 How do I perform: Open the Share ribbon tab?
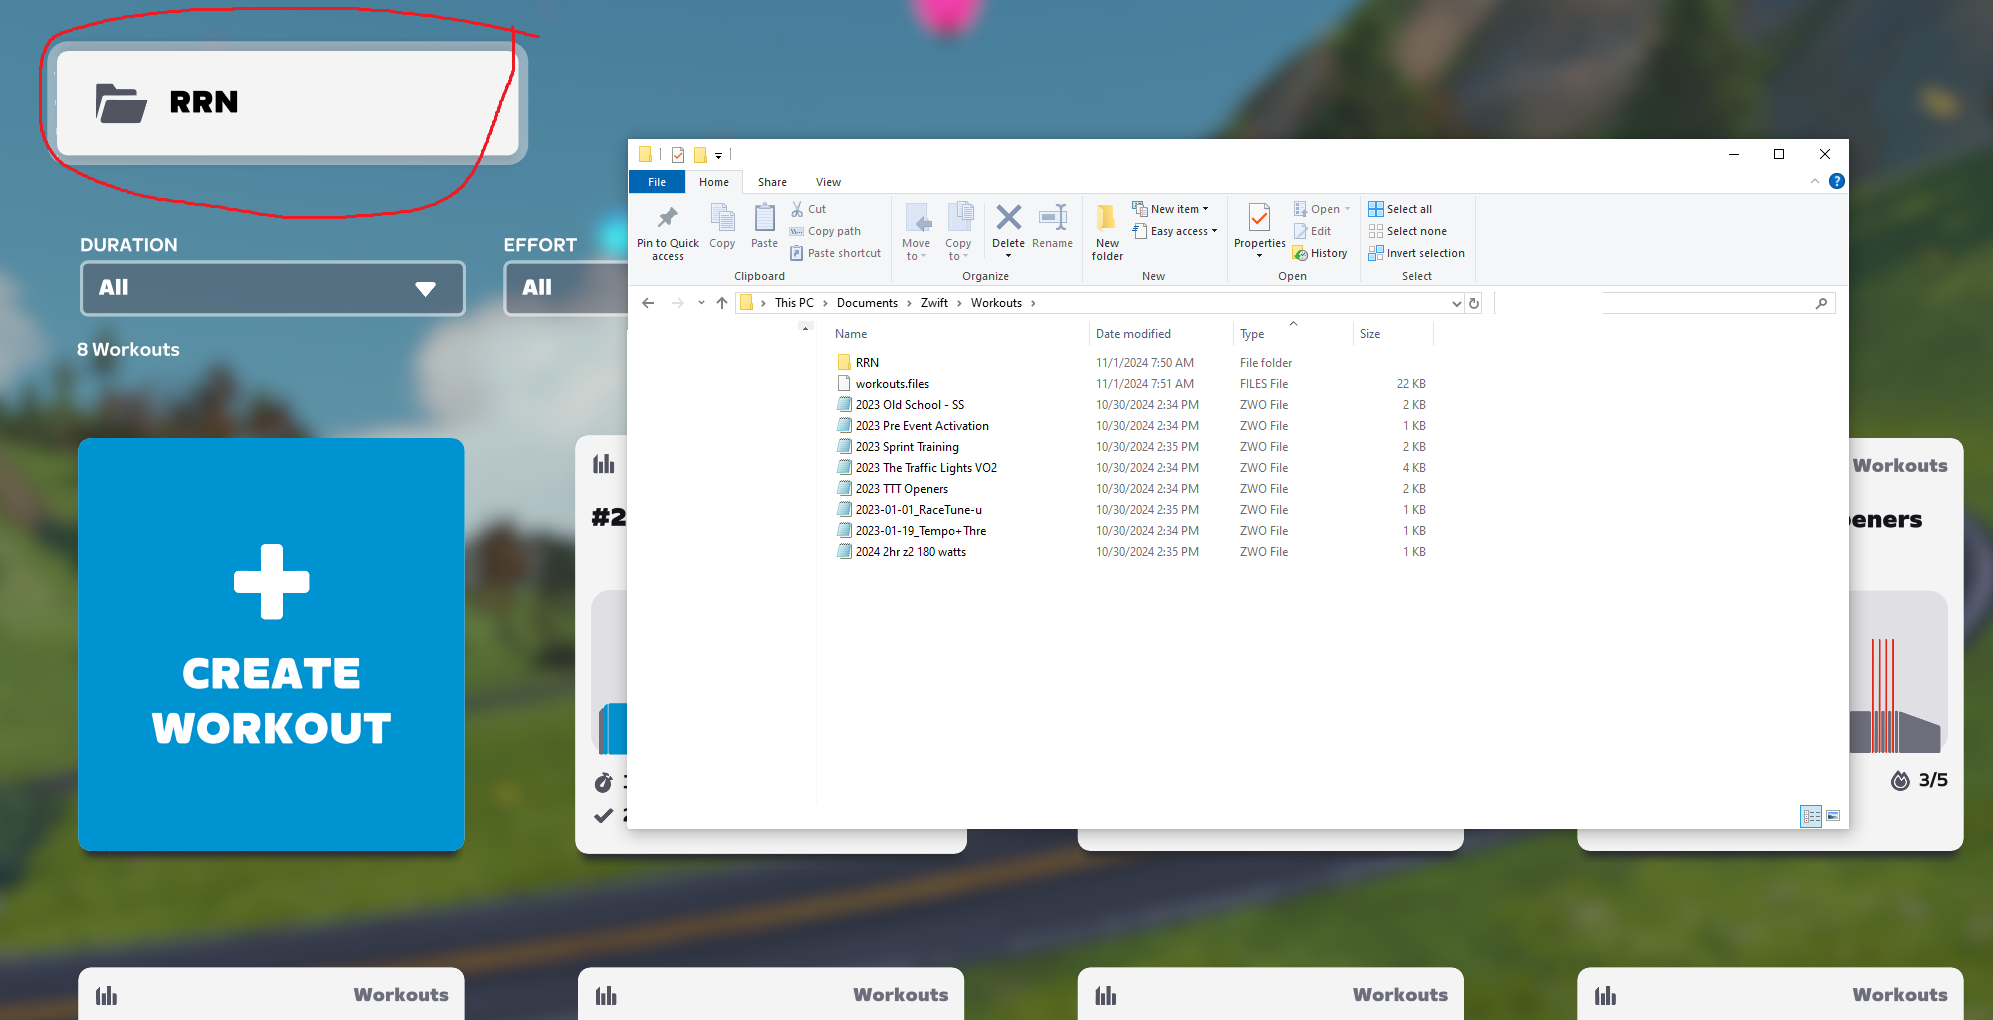[772, 182]
